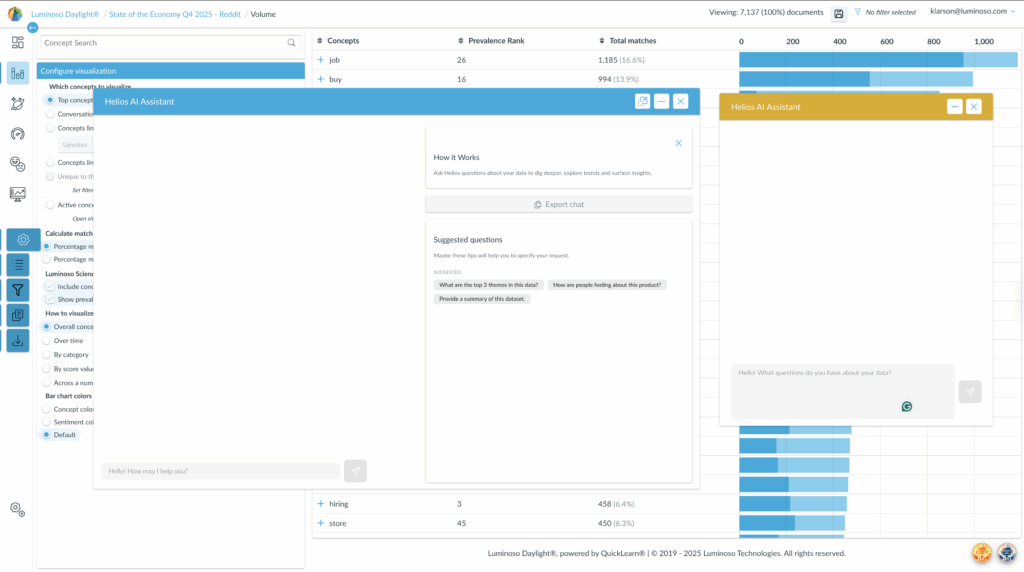The height and width of the screenshot is (572, 1024).
Task: Click the Sentiment faces sidebar icon
Action: [x=17, y=163]
